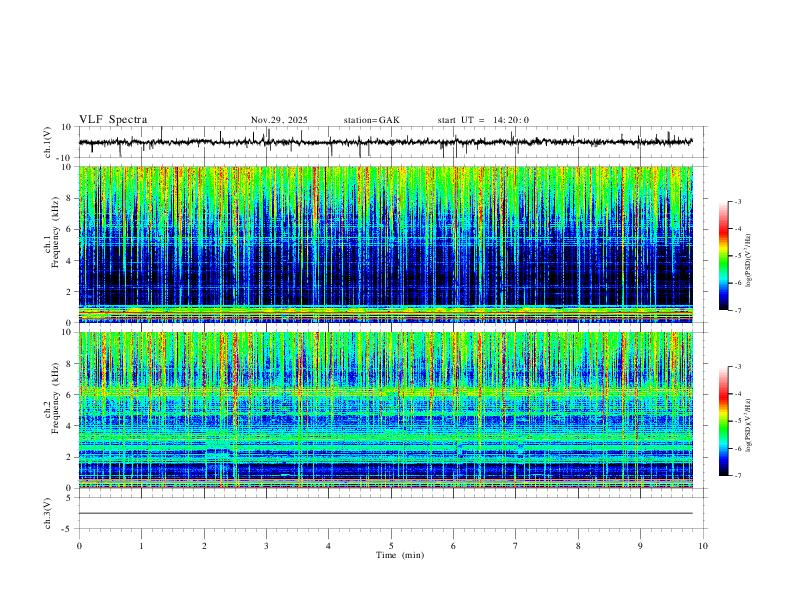This screenshot has height=612, width=792.
Task: Click the 'start UT = 14:20:0' text
Action: [483, 120]
